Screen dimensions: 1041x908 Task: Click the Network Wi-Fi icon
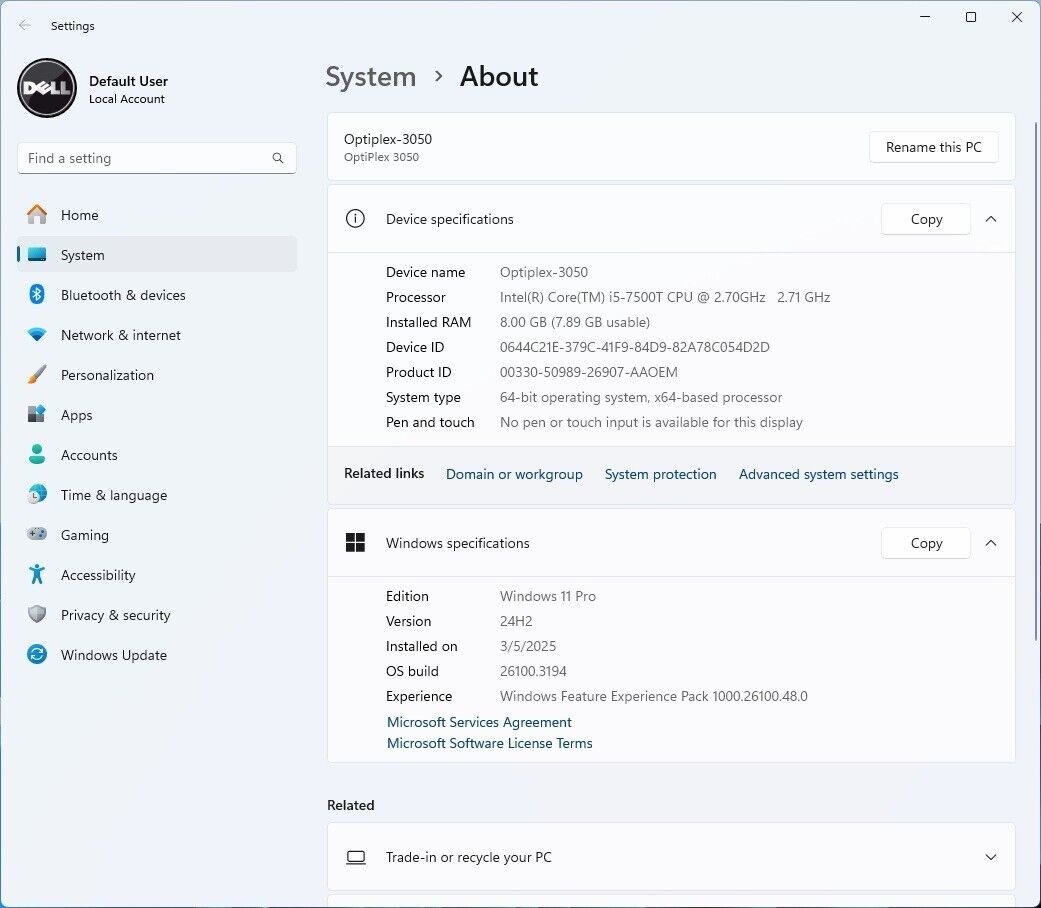click(37, 335)
